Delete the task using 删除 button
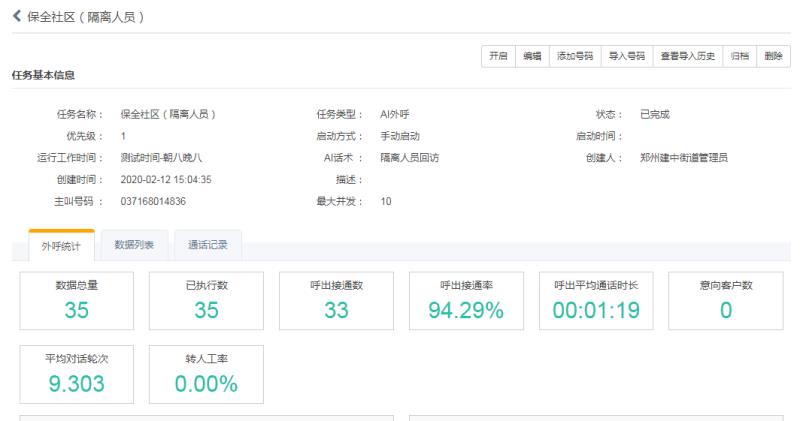This screenshot has height=421, width=800. coord(773,57)
